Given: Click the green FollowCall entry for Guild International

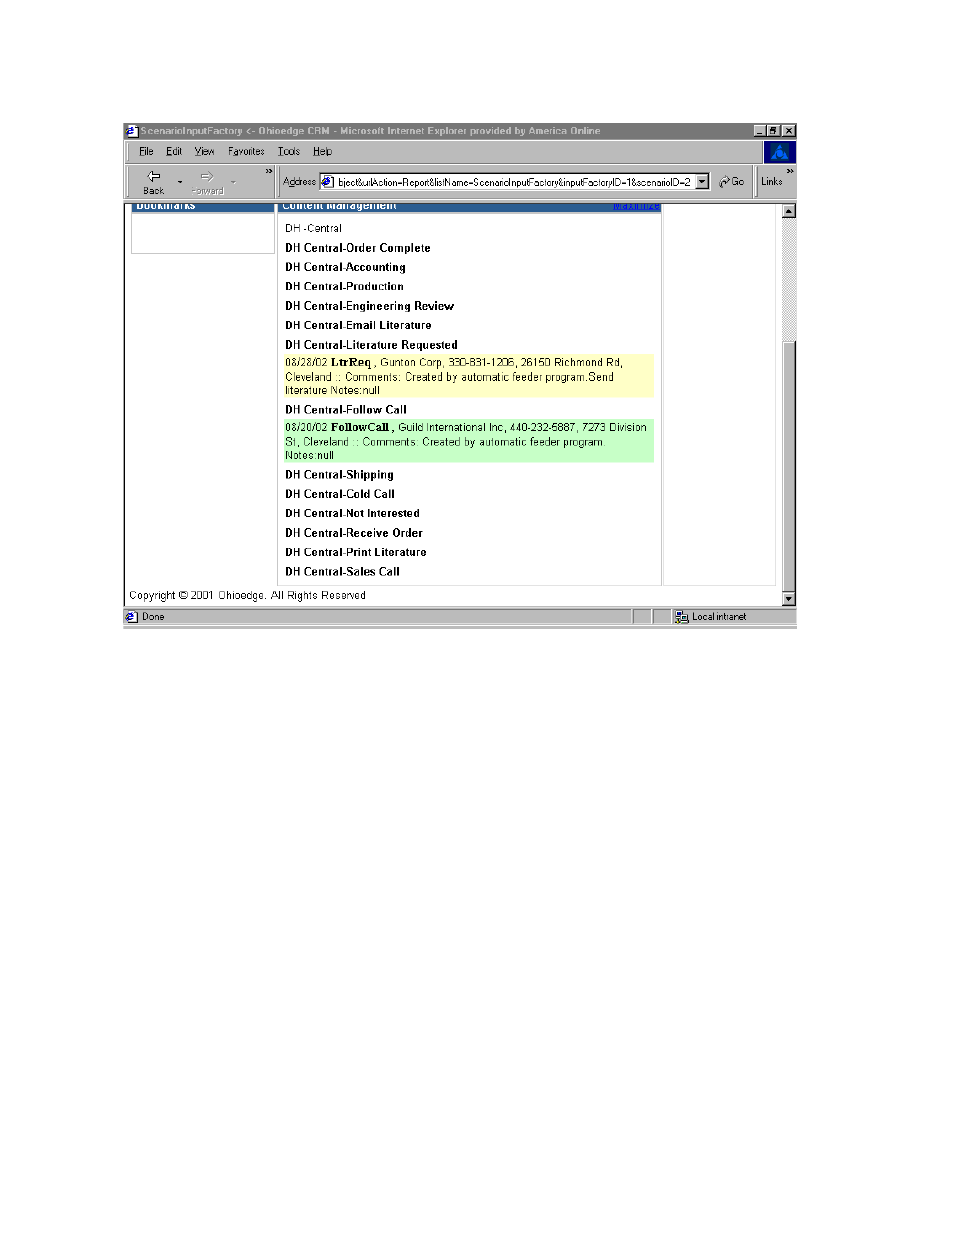Looking at the screenshot, I should tap(468, 441).
